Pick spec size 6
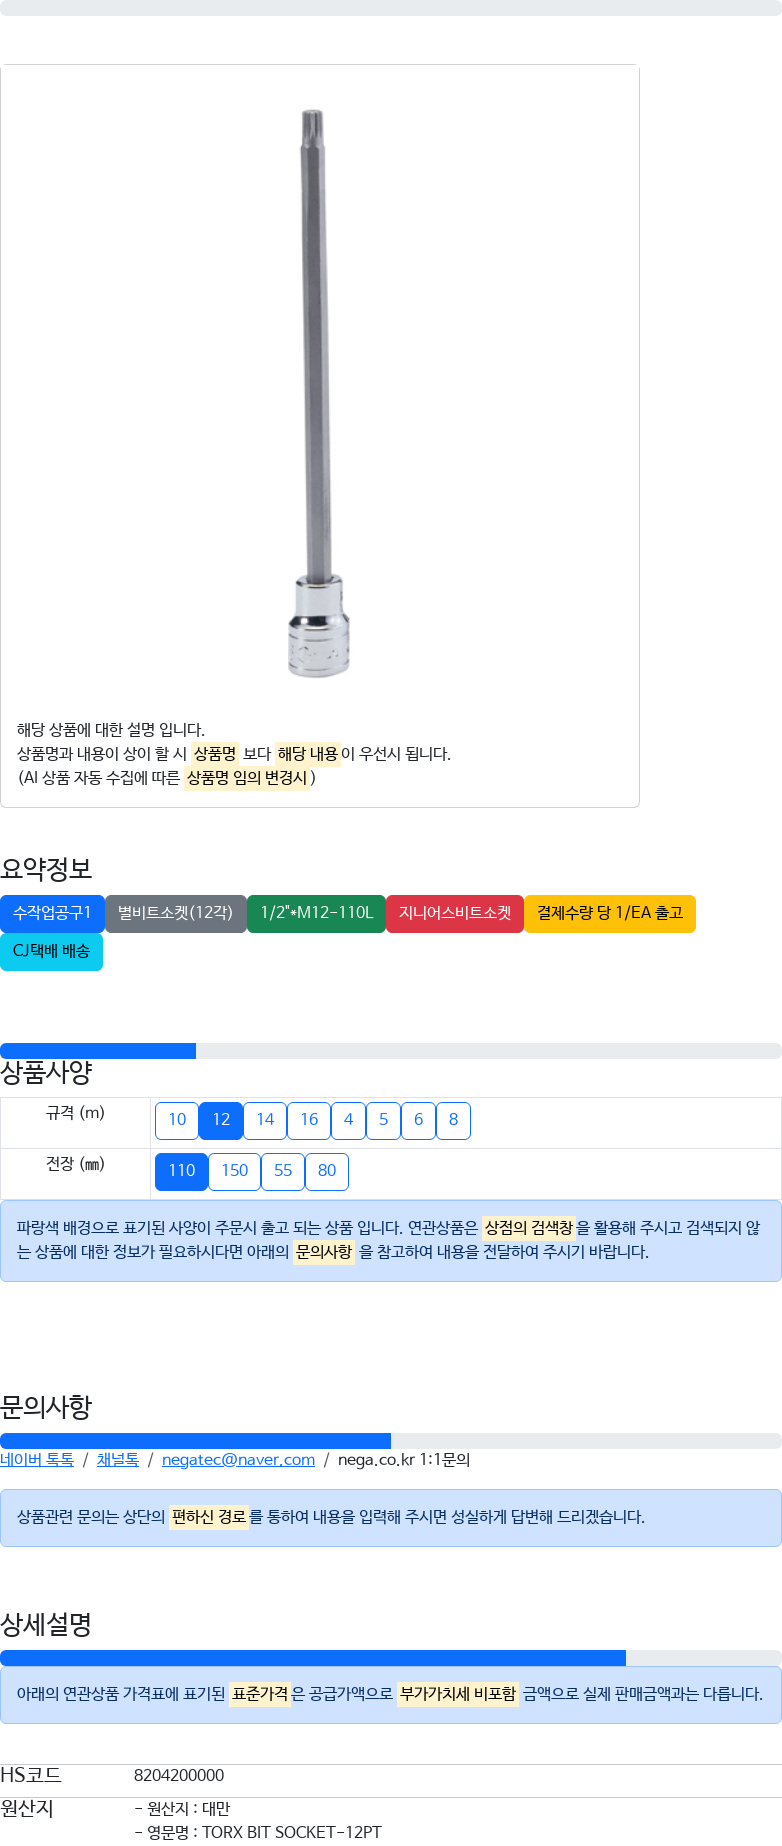Viewport: 782px width, 1846px height. click(418, 1120)
